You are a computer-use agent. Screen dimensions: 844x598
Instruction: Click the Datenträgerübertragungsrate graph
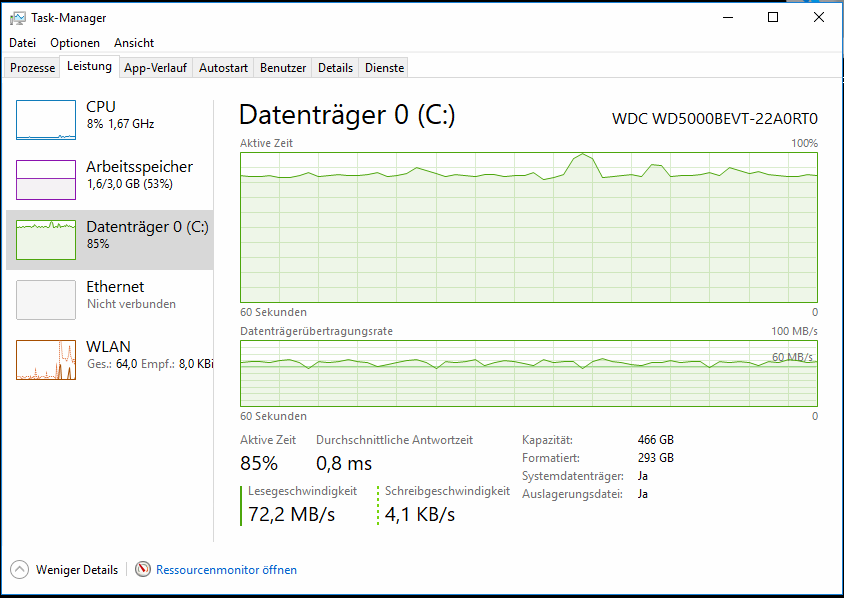[x=528, y=373]
